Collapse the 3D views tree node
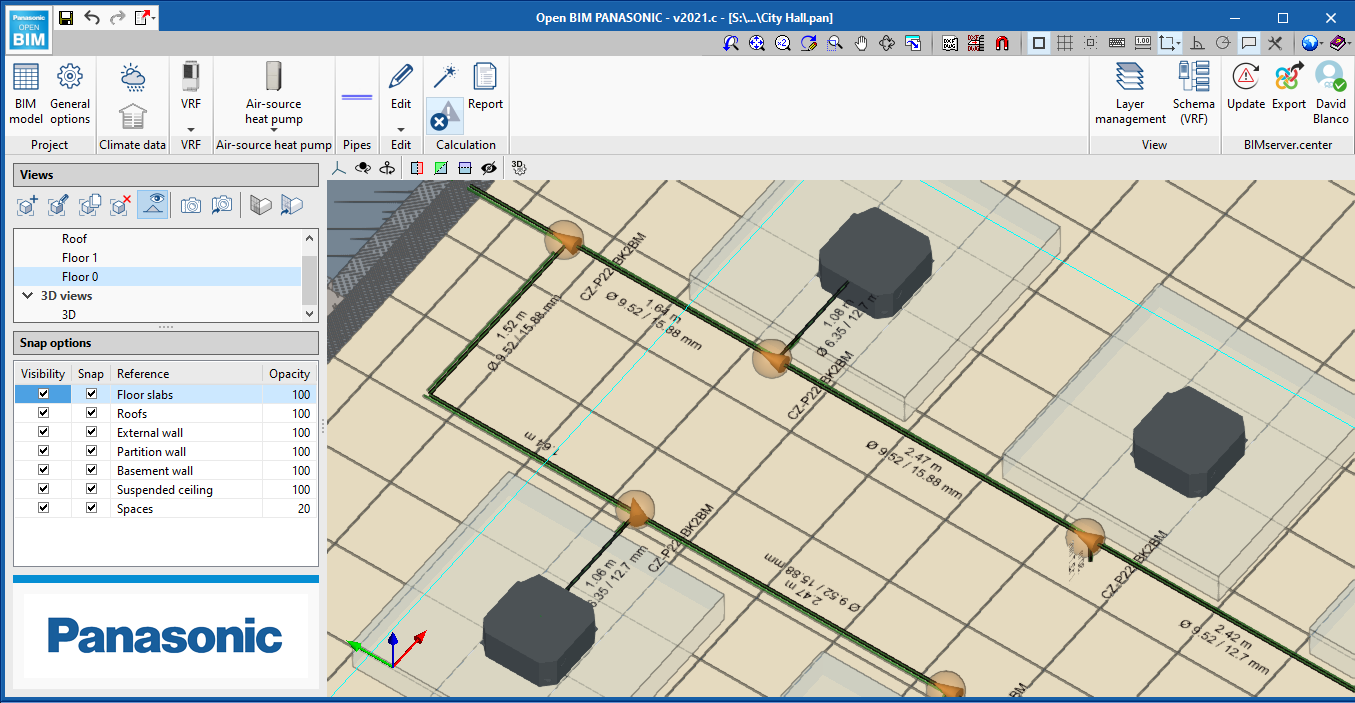Image resolution: width=1355 pixels, height=703 pixels. tap(27, 296)
